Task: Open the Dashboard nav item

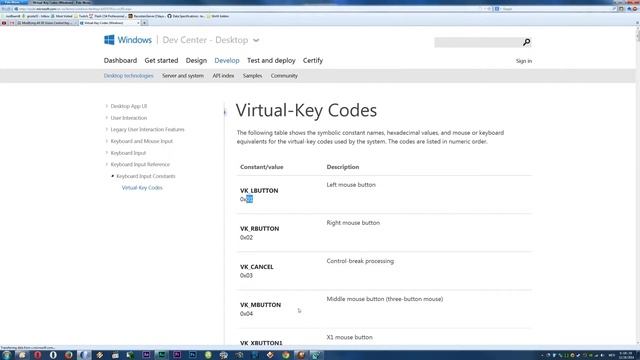Action: (120, 60)
